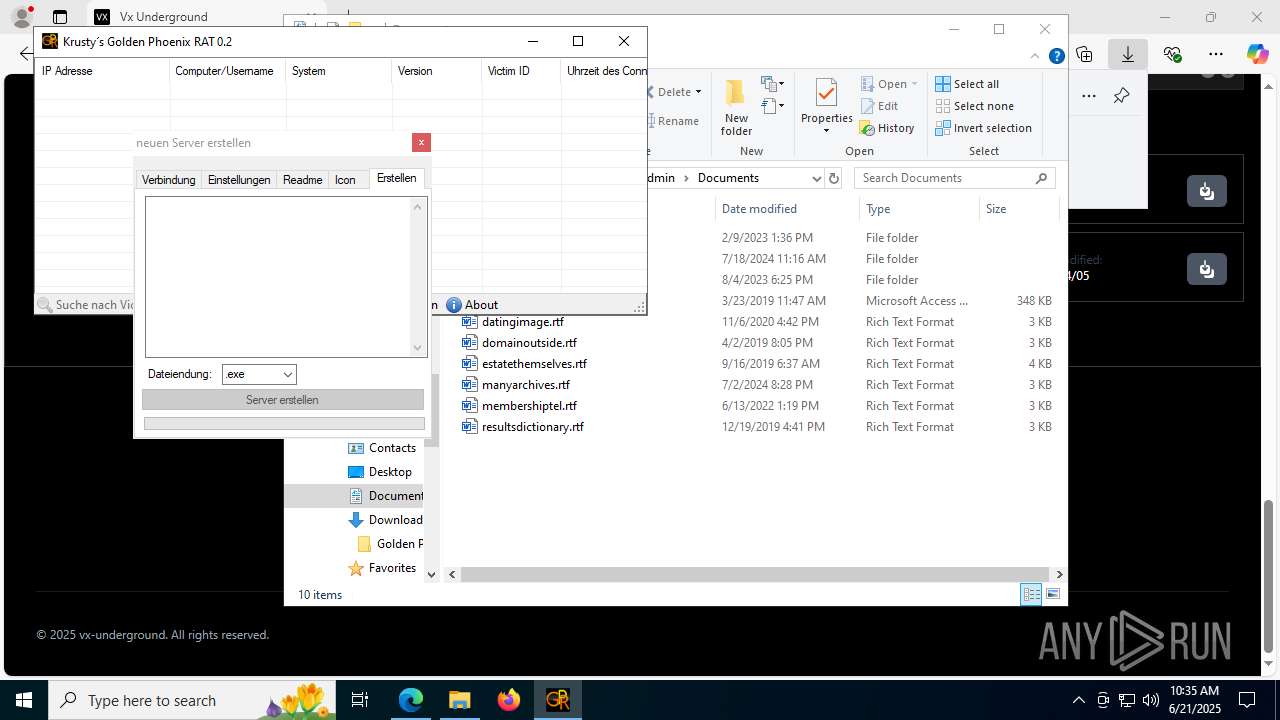Select the Erstellen tab

click(397, 178)
